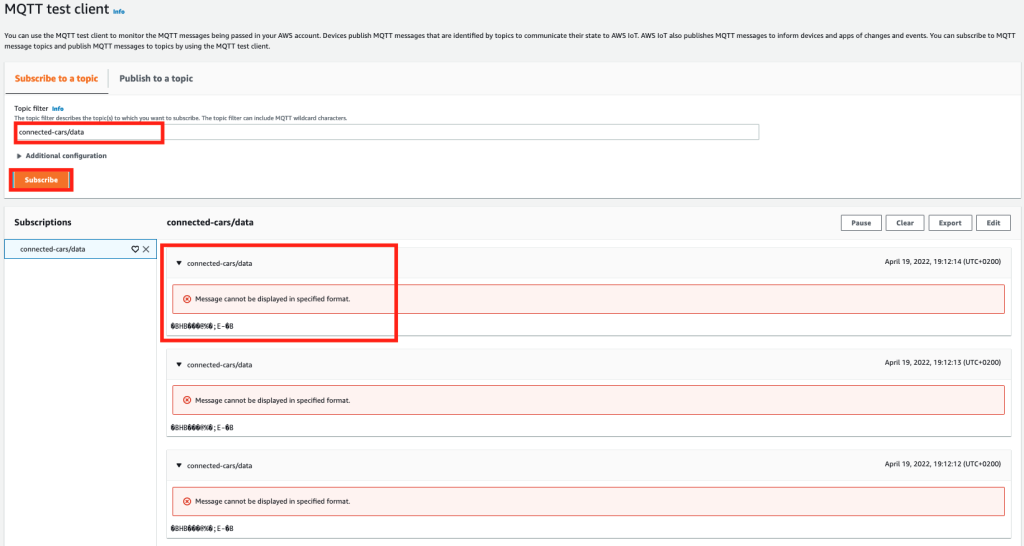Collapse the first connected-cars/data message

[179, 264]
